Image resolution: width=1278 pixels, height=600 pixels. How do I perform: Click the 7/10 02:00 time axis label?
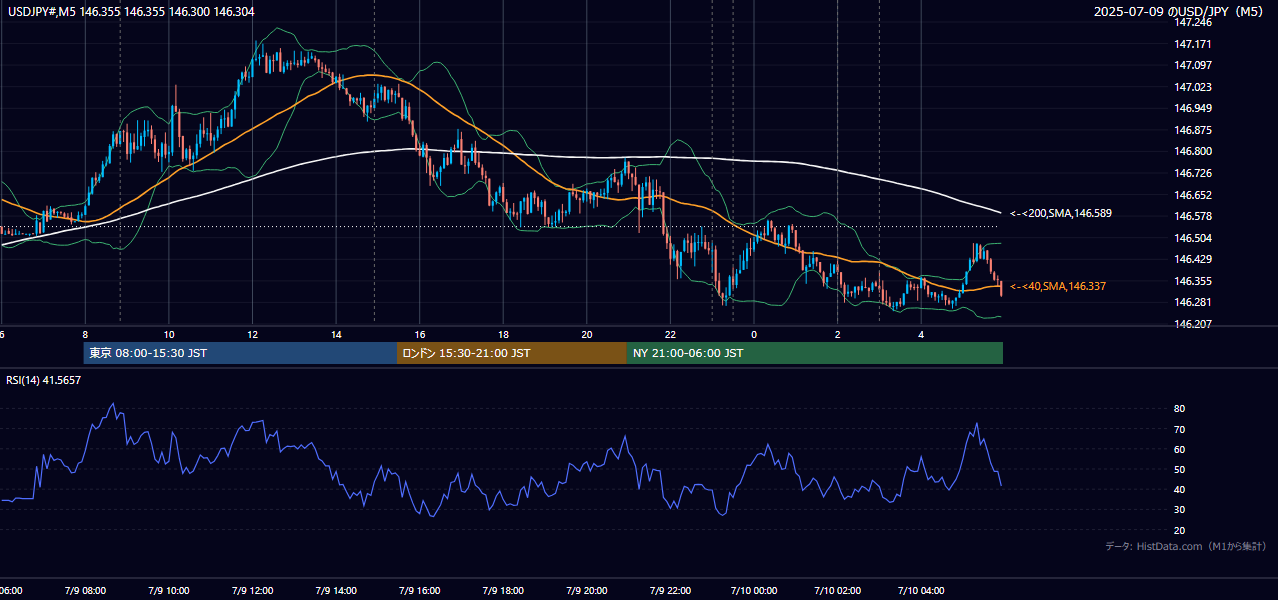838,590
